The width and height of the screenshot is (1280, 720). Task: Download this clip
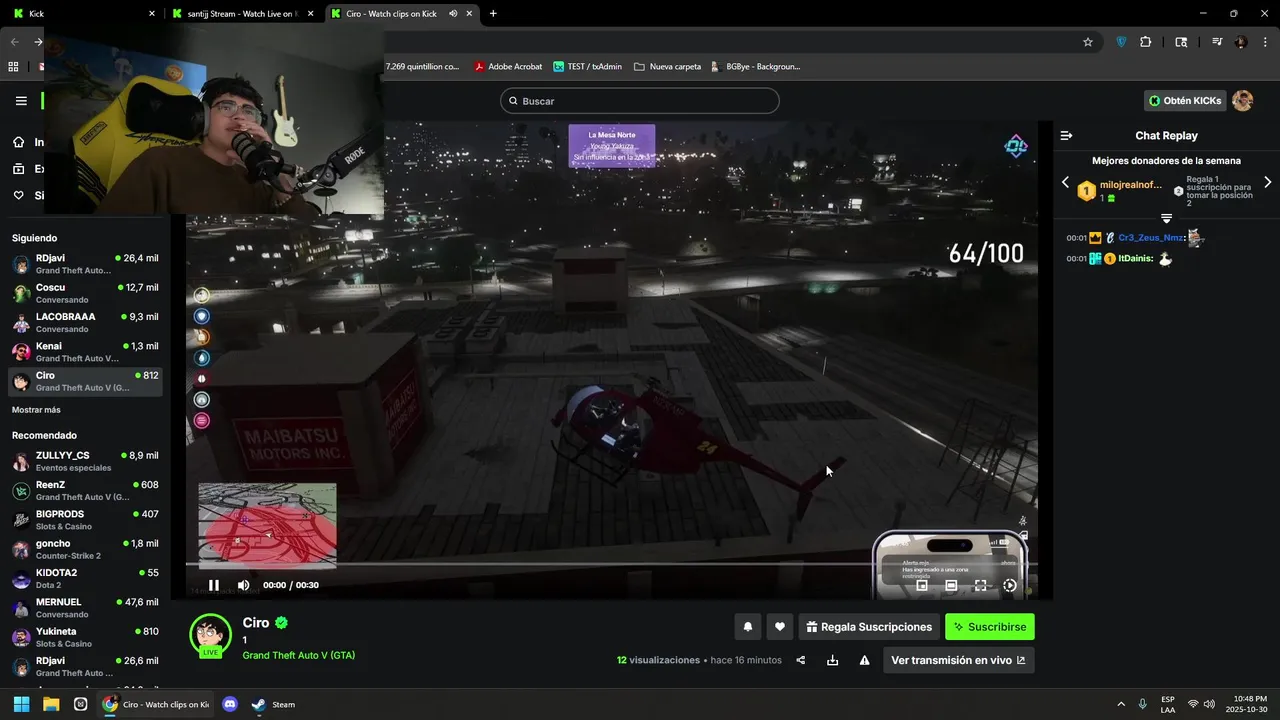832,660
